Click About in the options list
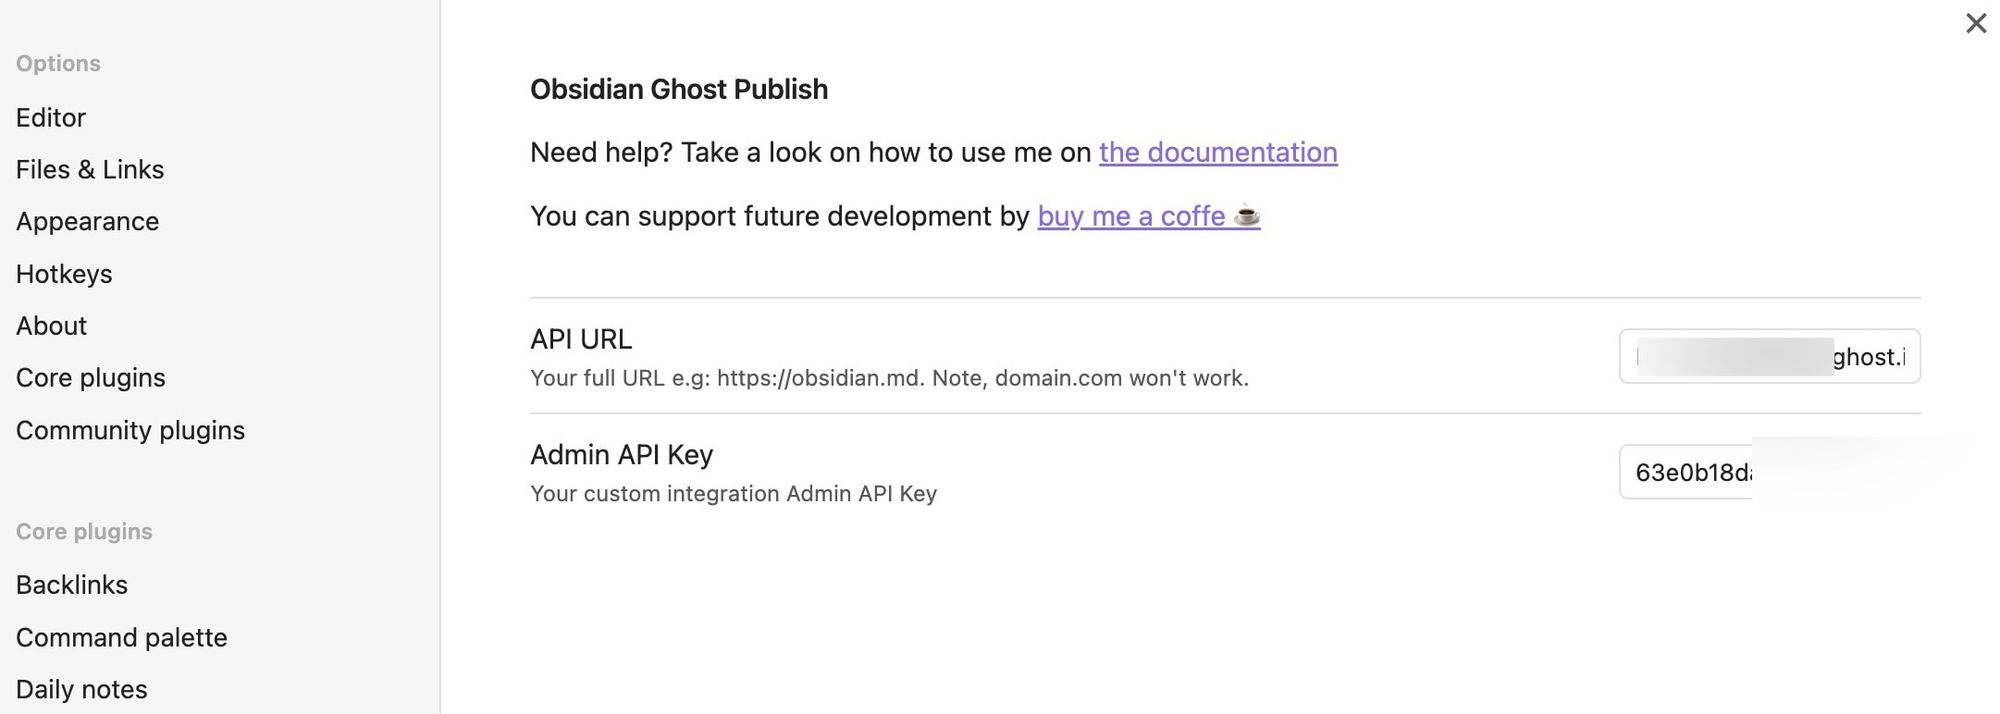 51,326
